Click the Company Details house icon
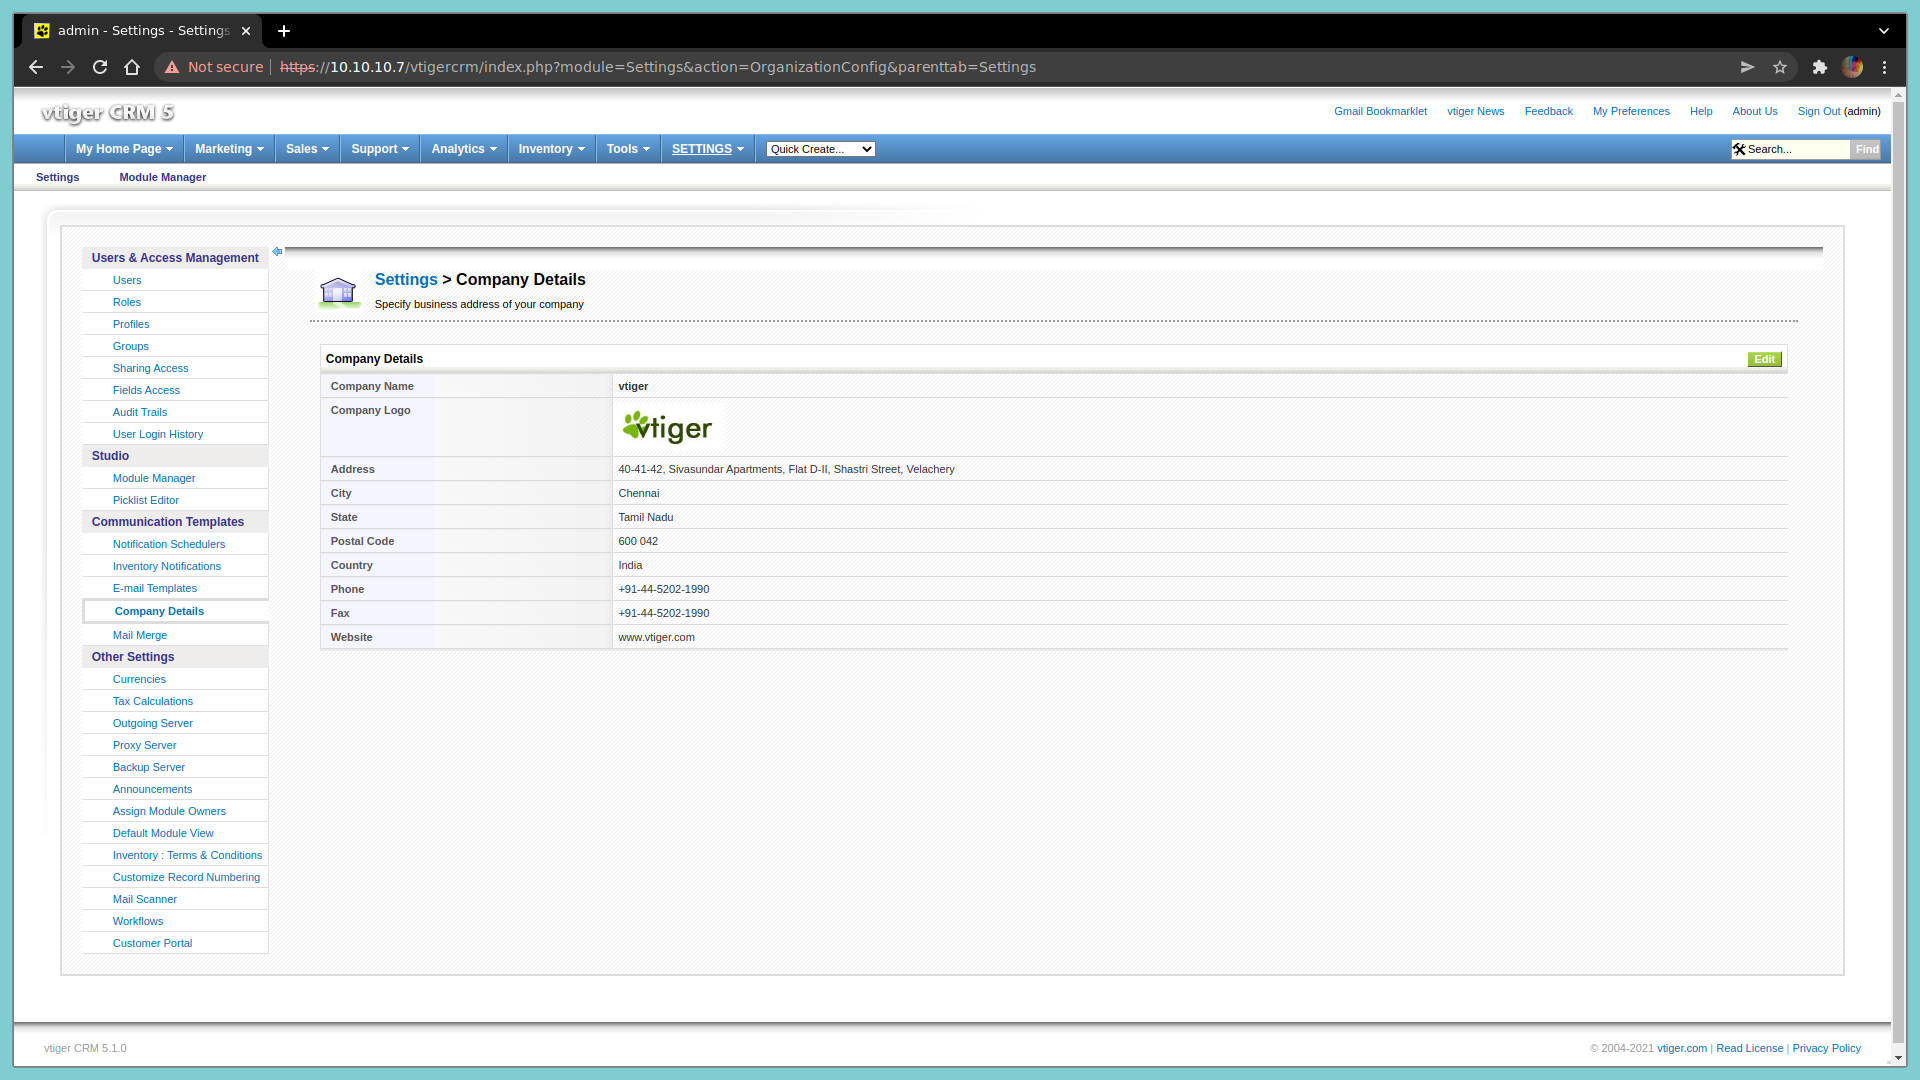This screenshot has width=1920, height=1080. (338, 291)
